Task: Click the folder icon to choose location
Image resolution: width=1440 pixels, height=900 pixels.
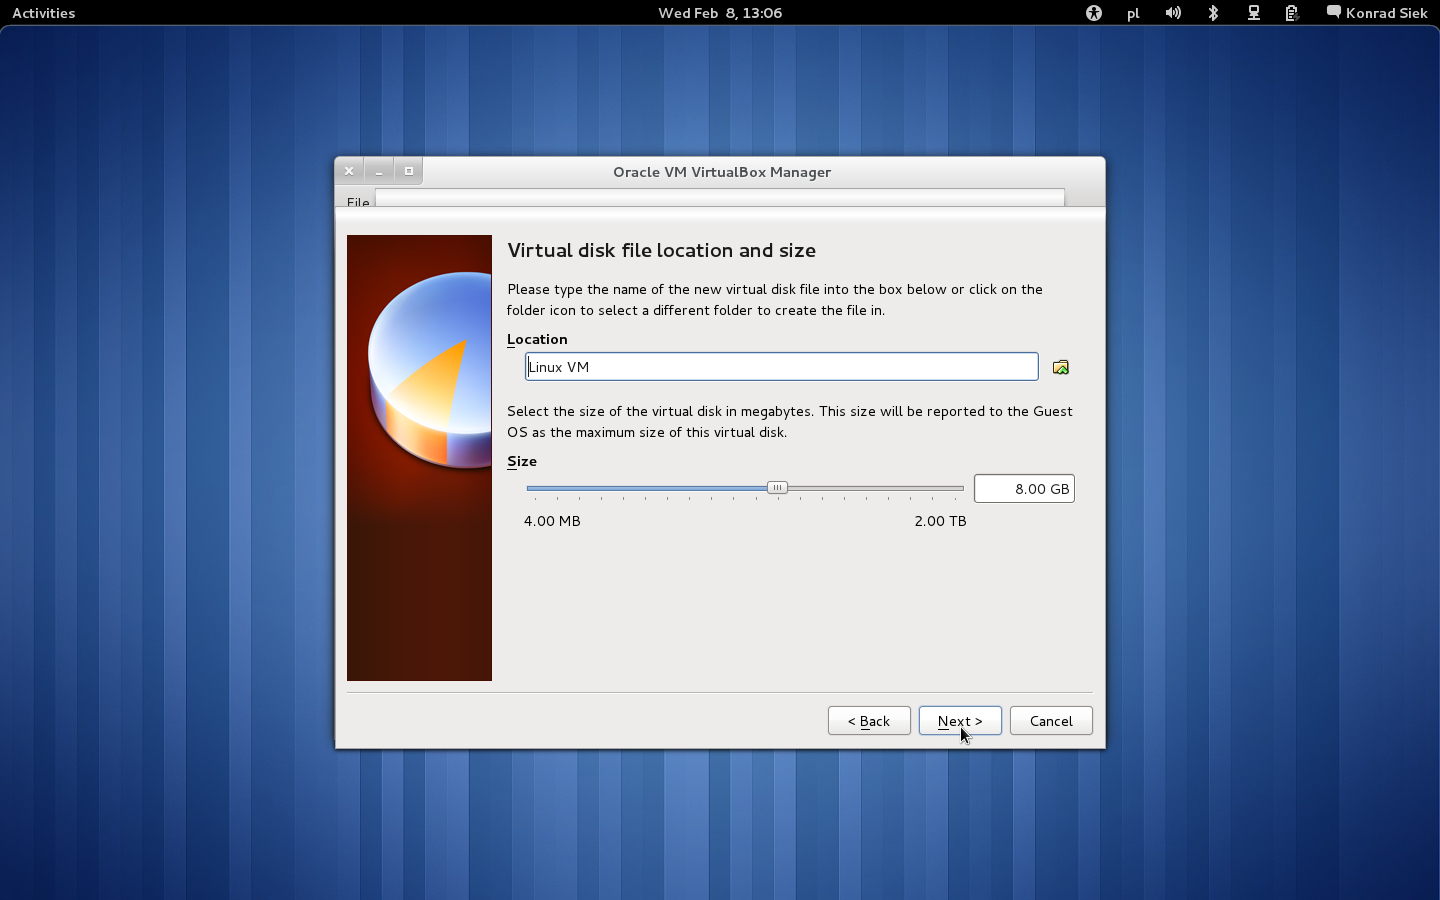Action: coord(1061,367)
